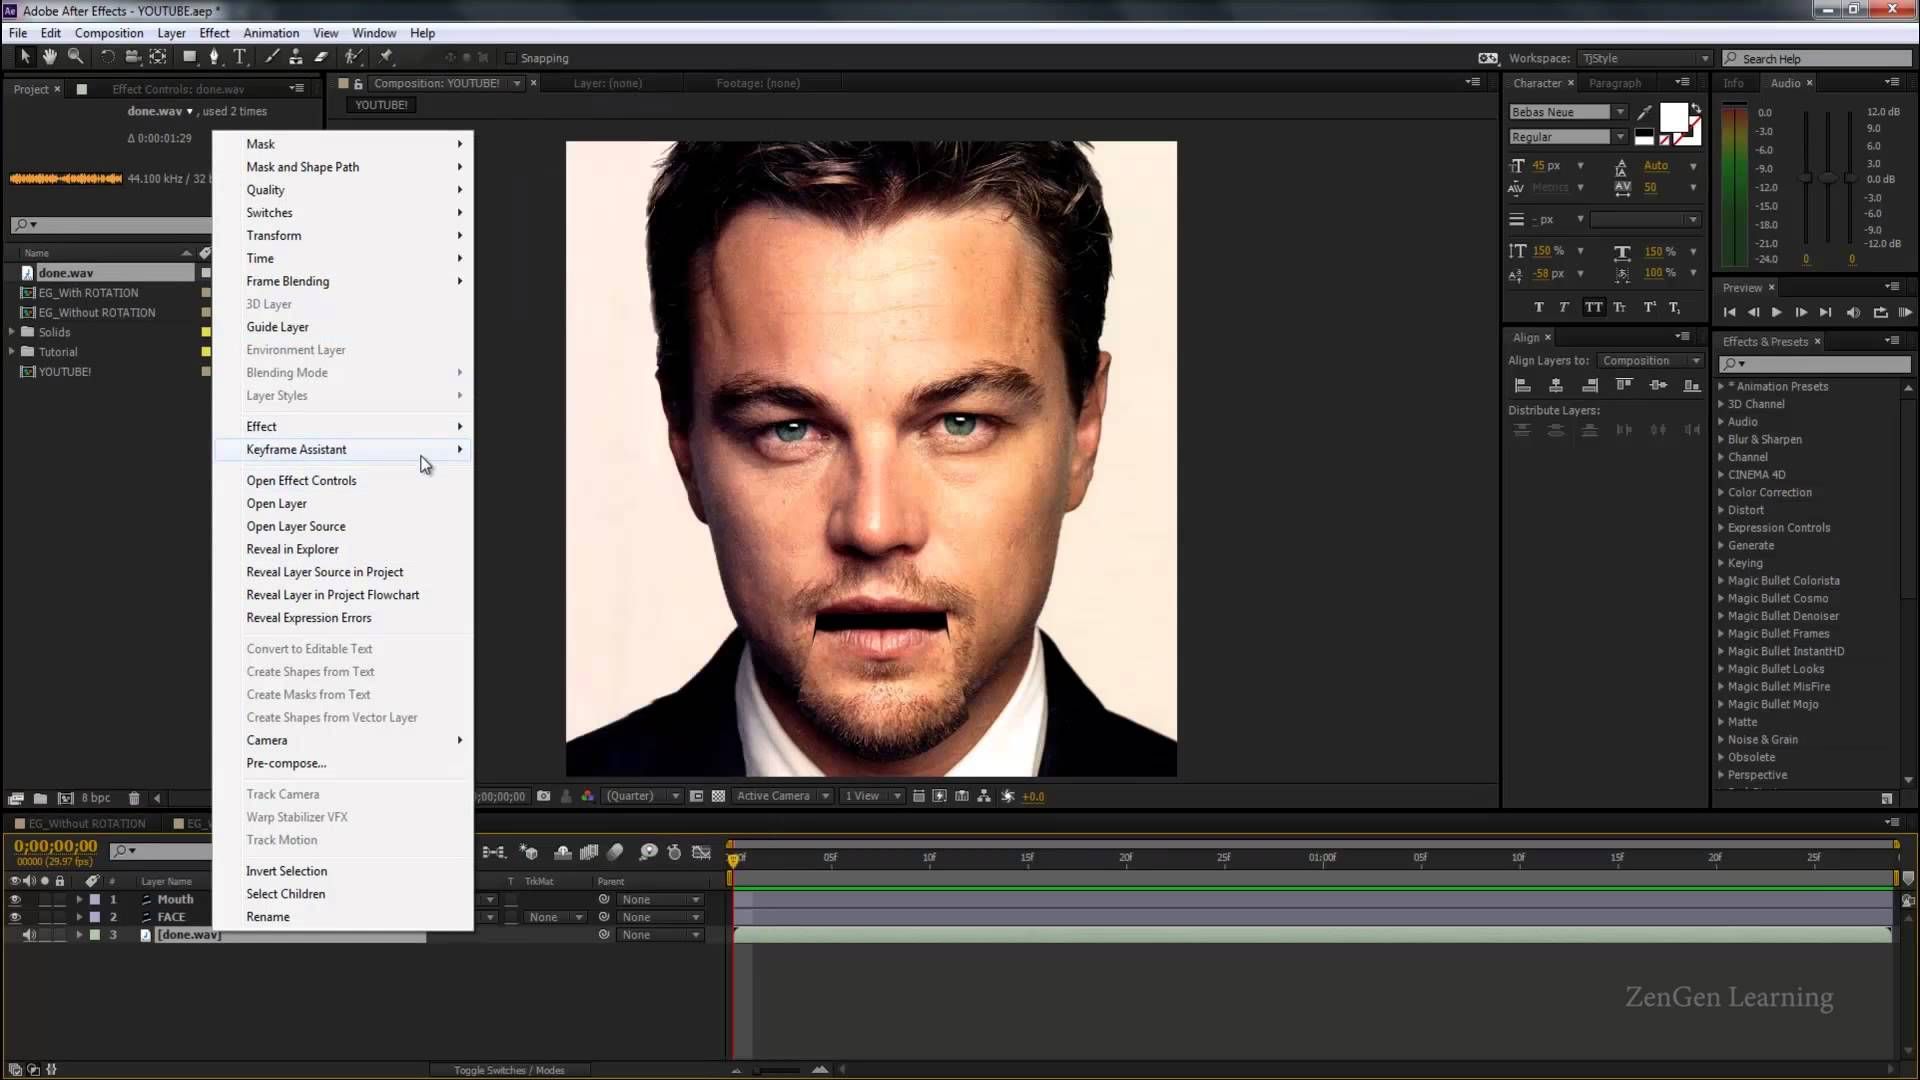
Task: Select the Puppet Pin tool
Action: (386, 57)
